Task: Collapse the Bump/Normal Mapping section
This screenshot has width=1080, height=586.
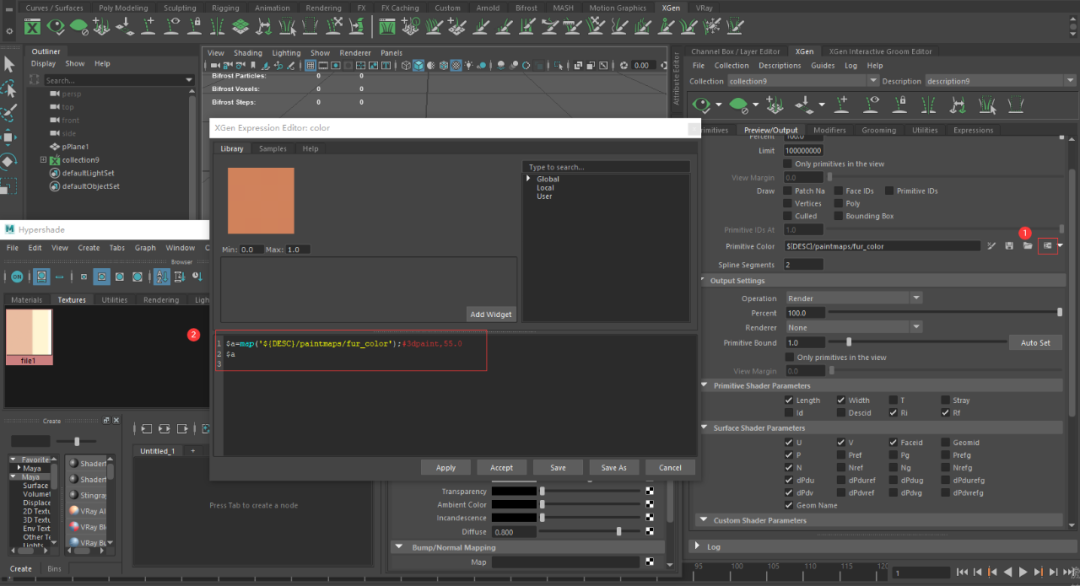Action: [x=399, y=547]
